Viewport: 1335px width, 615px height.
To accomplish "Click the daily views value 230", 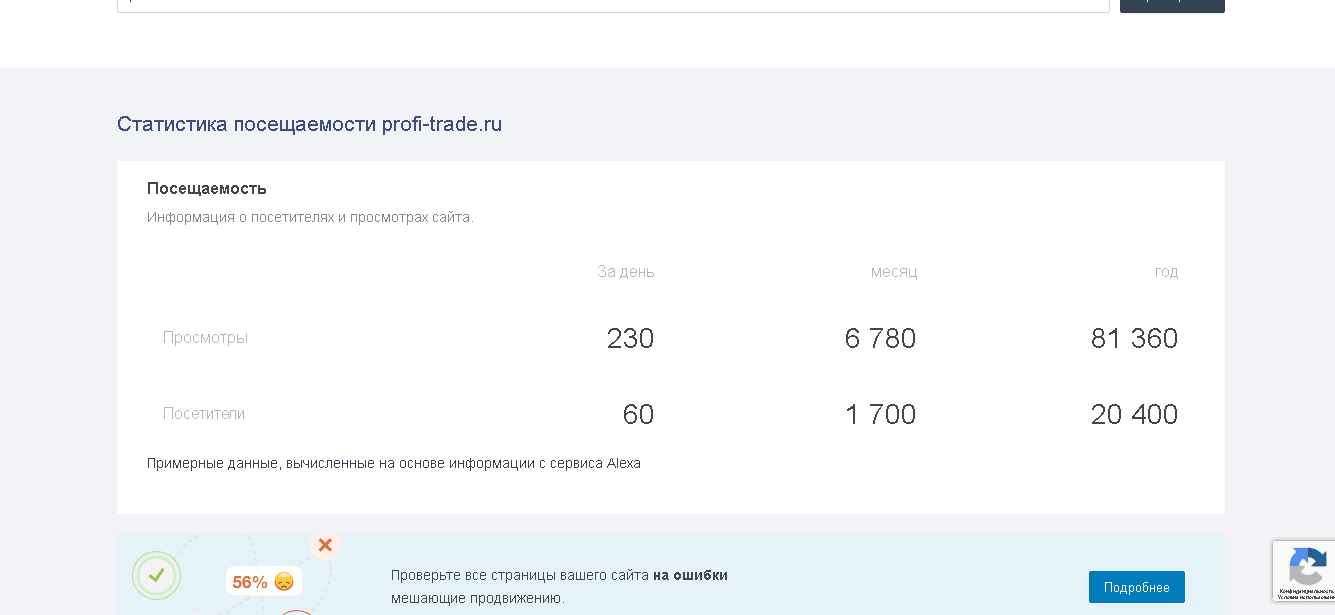I will tap(630, 339).
